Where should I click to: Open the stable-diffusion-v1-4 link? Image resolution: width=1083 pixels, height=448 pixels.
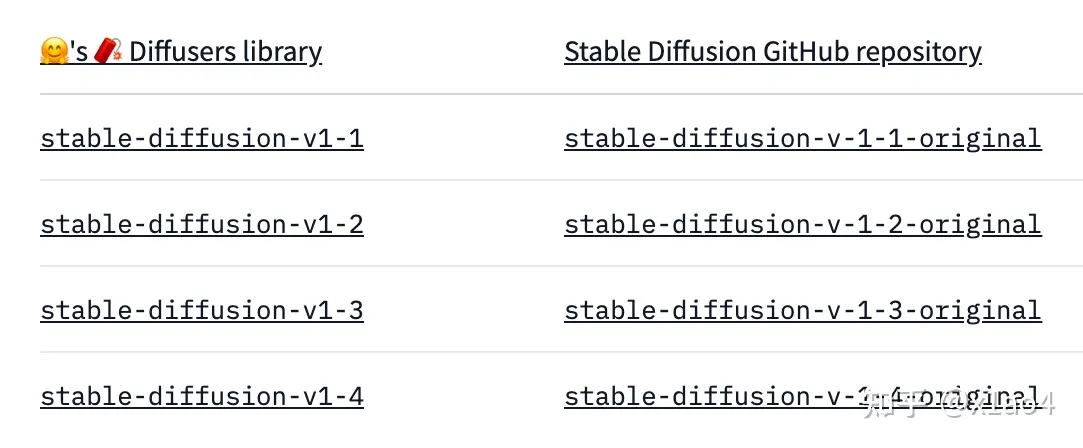point(202,397)
